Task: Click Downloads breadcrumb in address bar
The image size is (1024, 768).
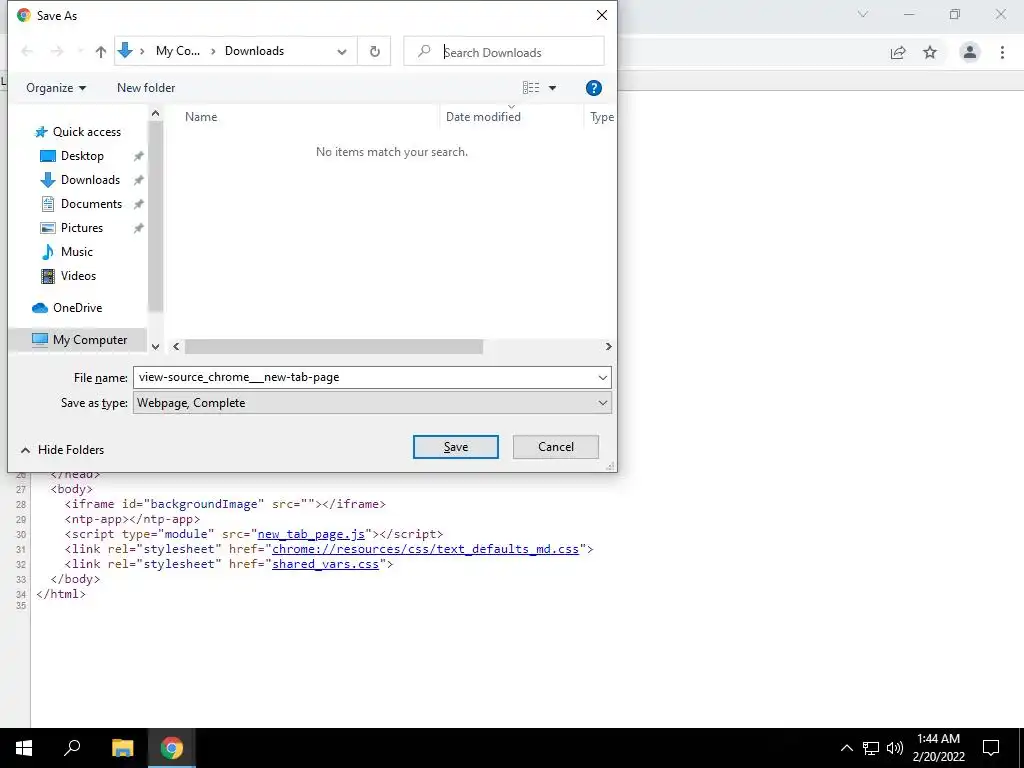Action: 255,51
